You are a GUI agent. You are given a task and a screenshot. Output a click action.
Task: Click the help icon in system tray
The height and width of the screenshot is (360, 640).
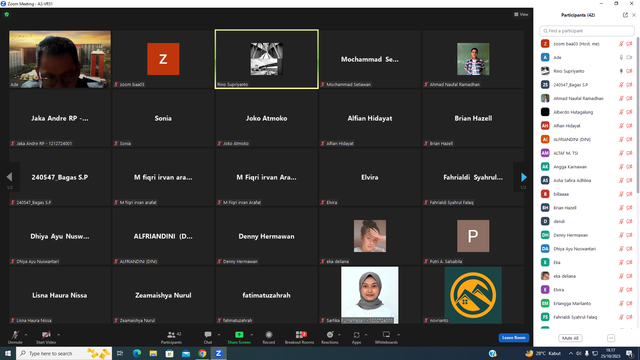493,353
